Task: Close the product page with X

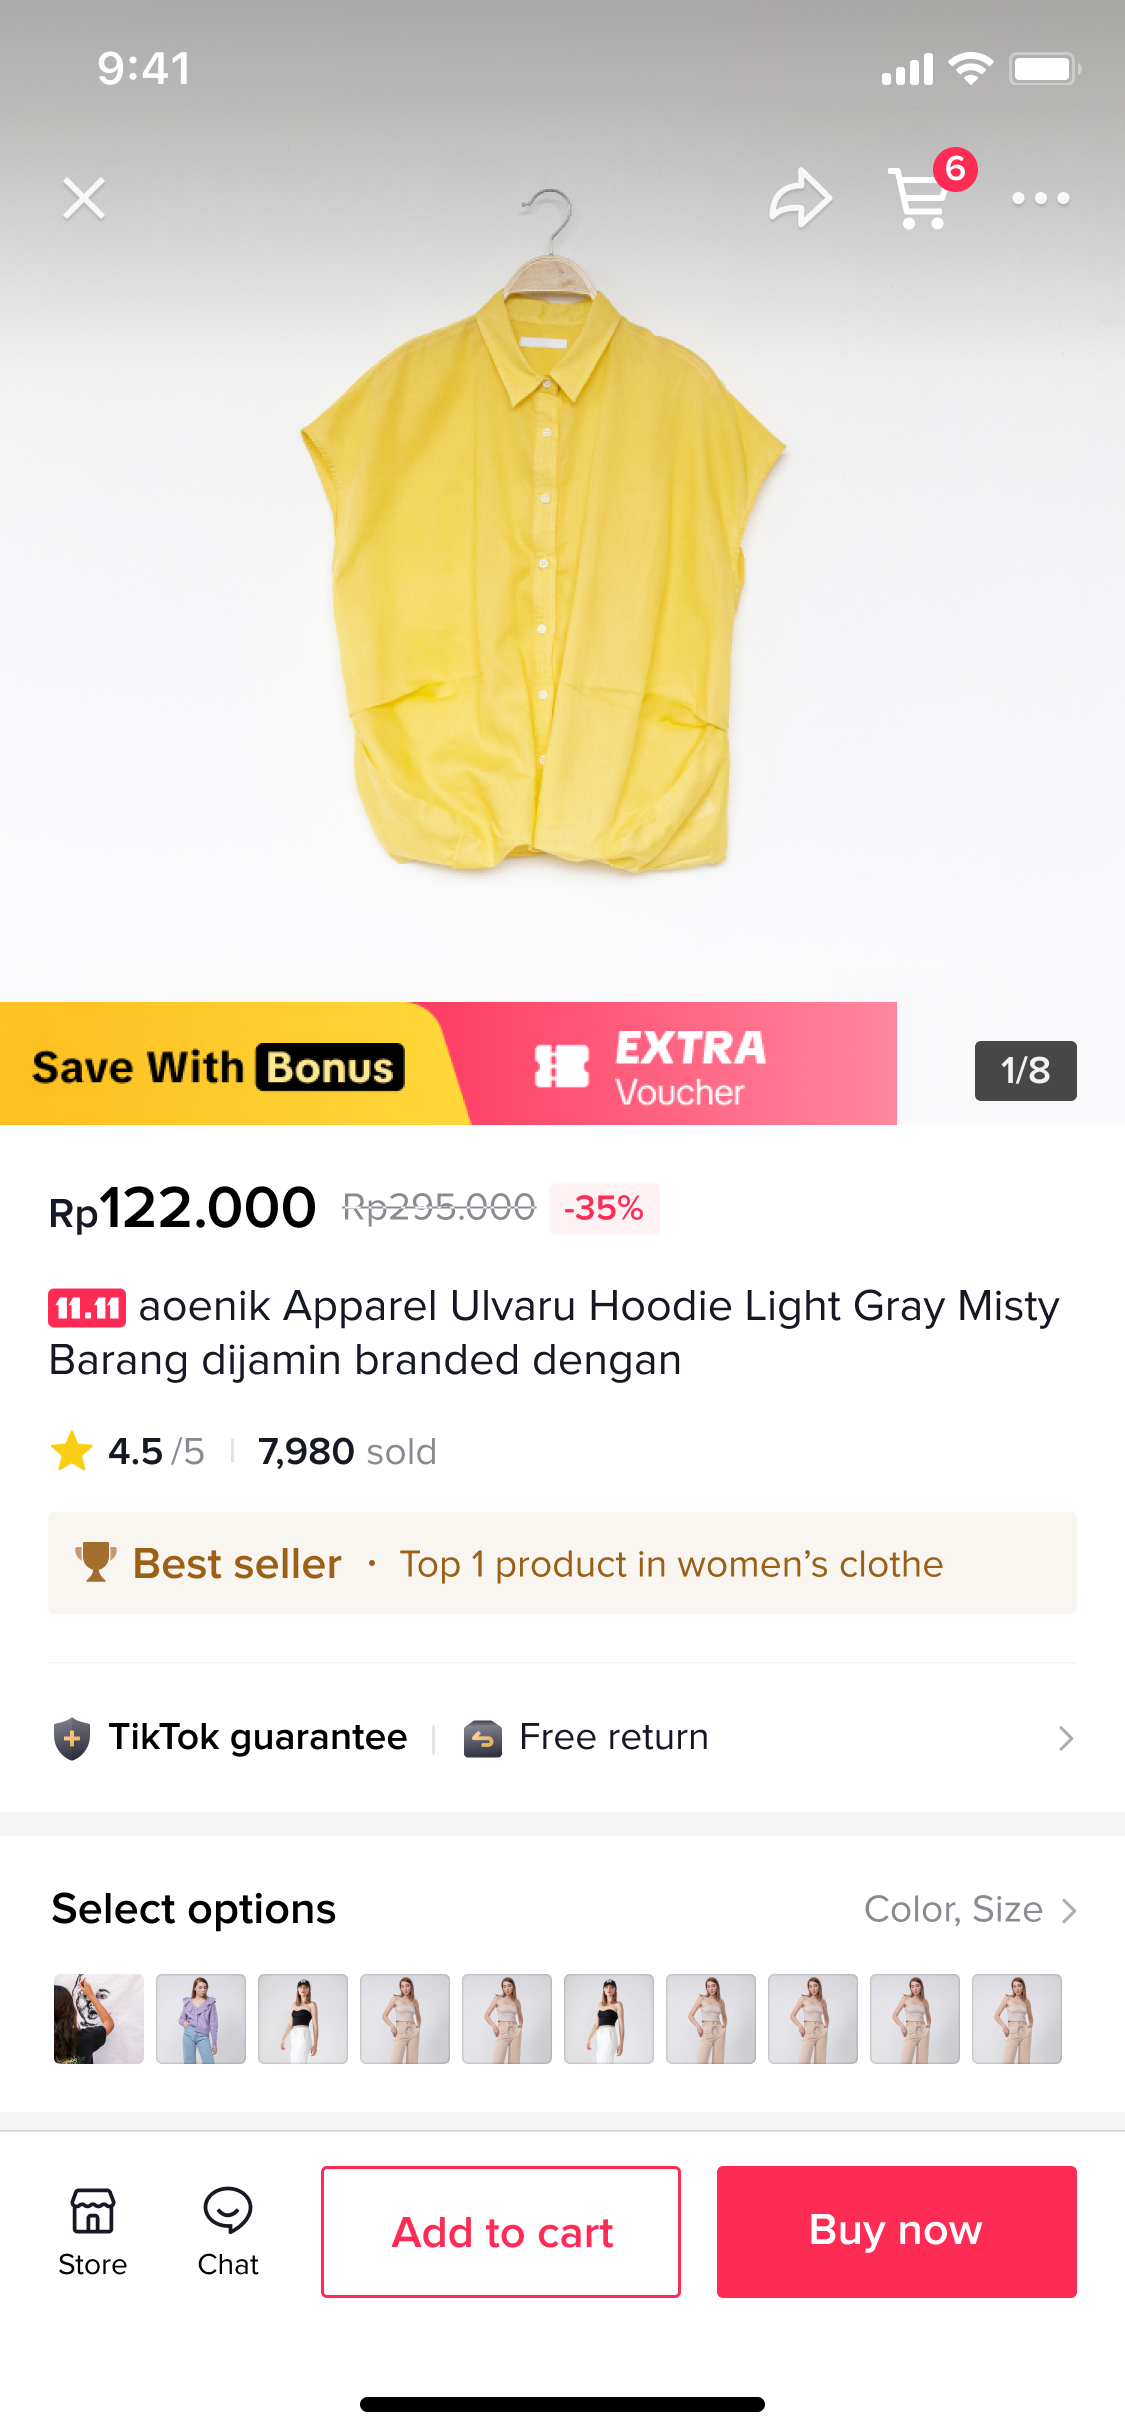Action: tap(84, 198)
